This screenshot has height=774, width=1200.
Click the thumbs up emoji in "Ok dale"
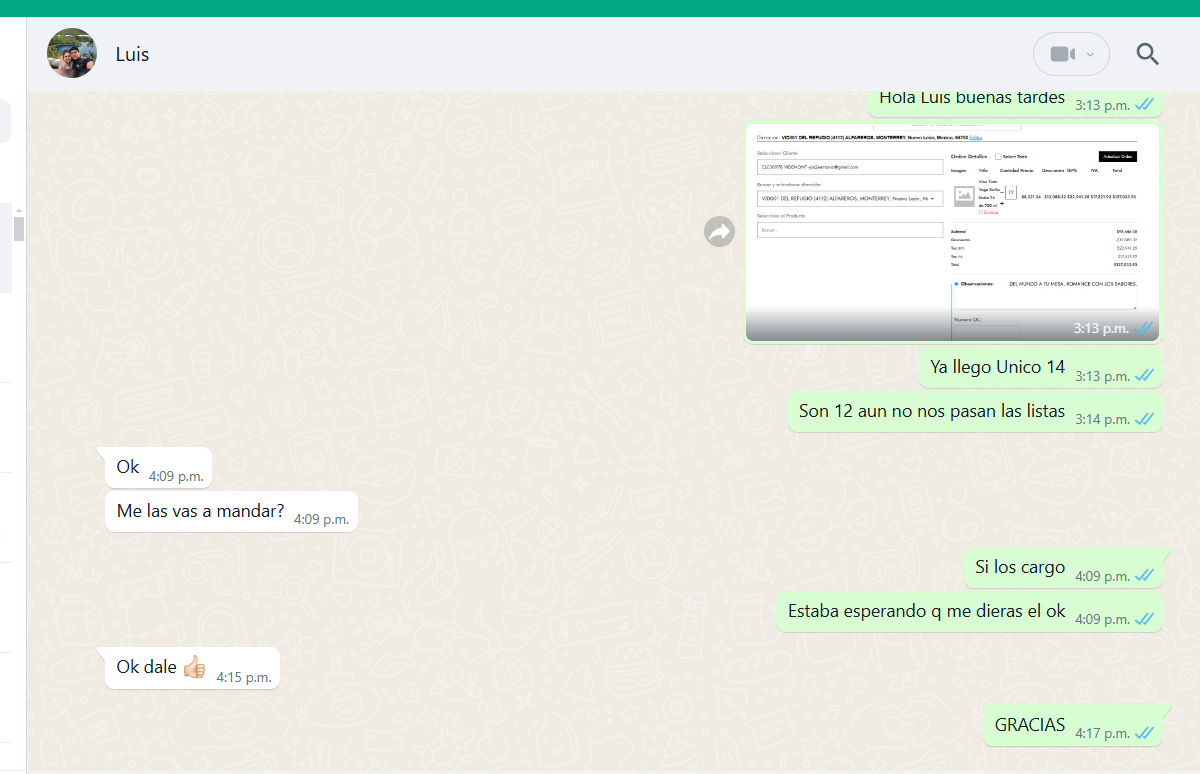pos(194,667)
